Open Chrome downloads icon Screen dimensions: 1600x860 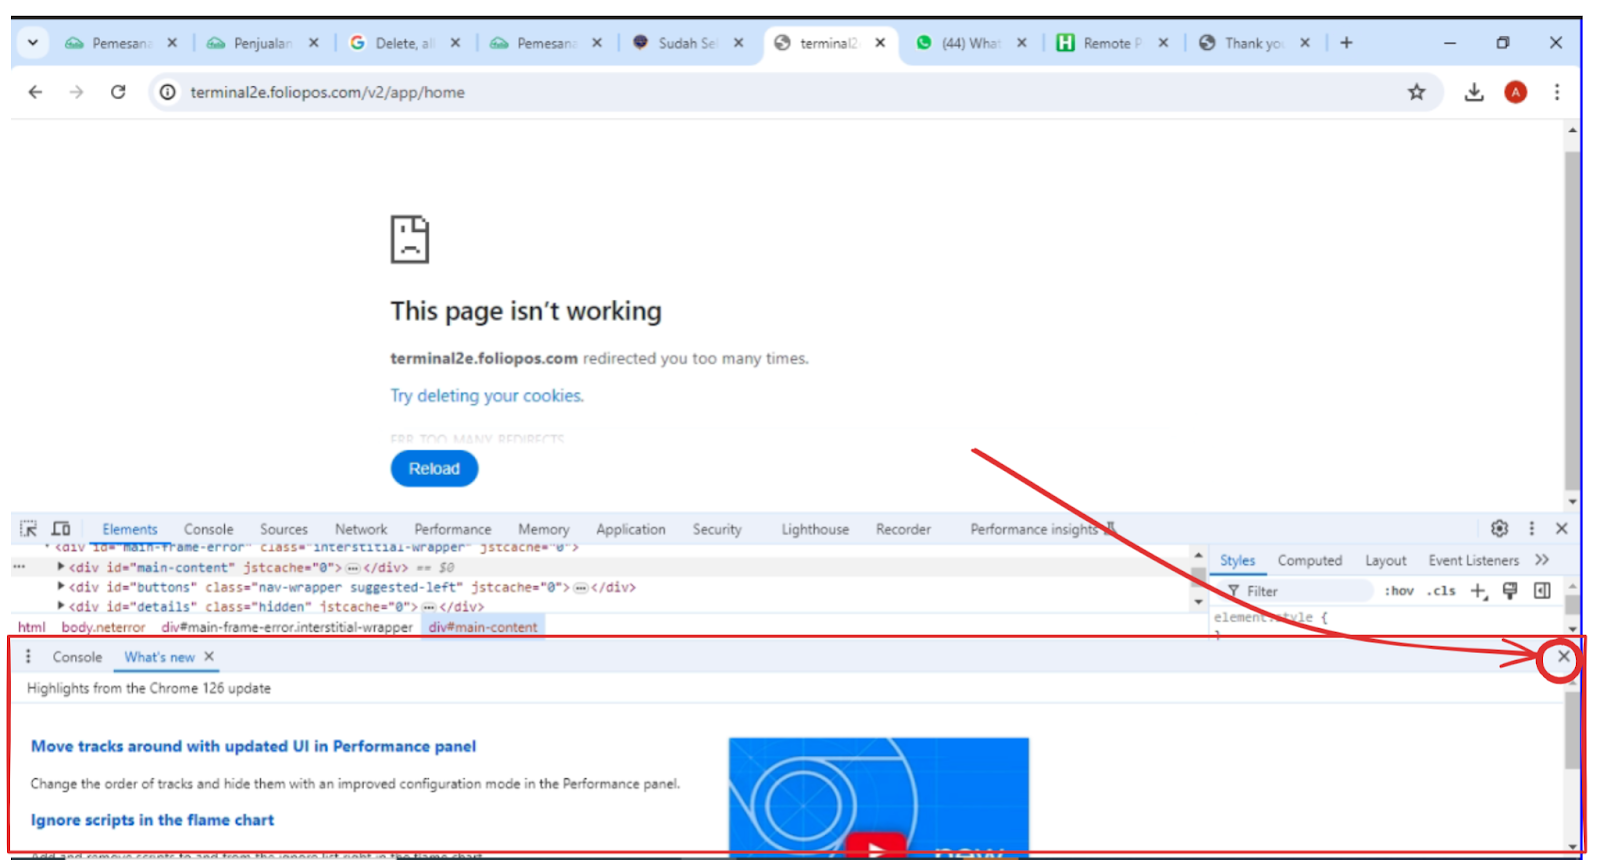point(1474,92)
